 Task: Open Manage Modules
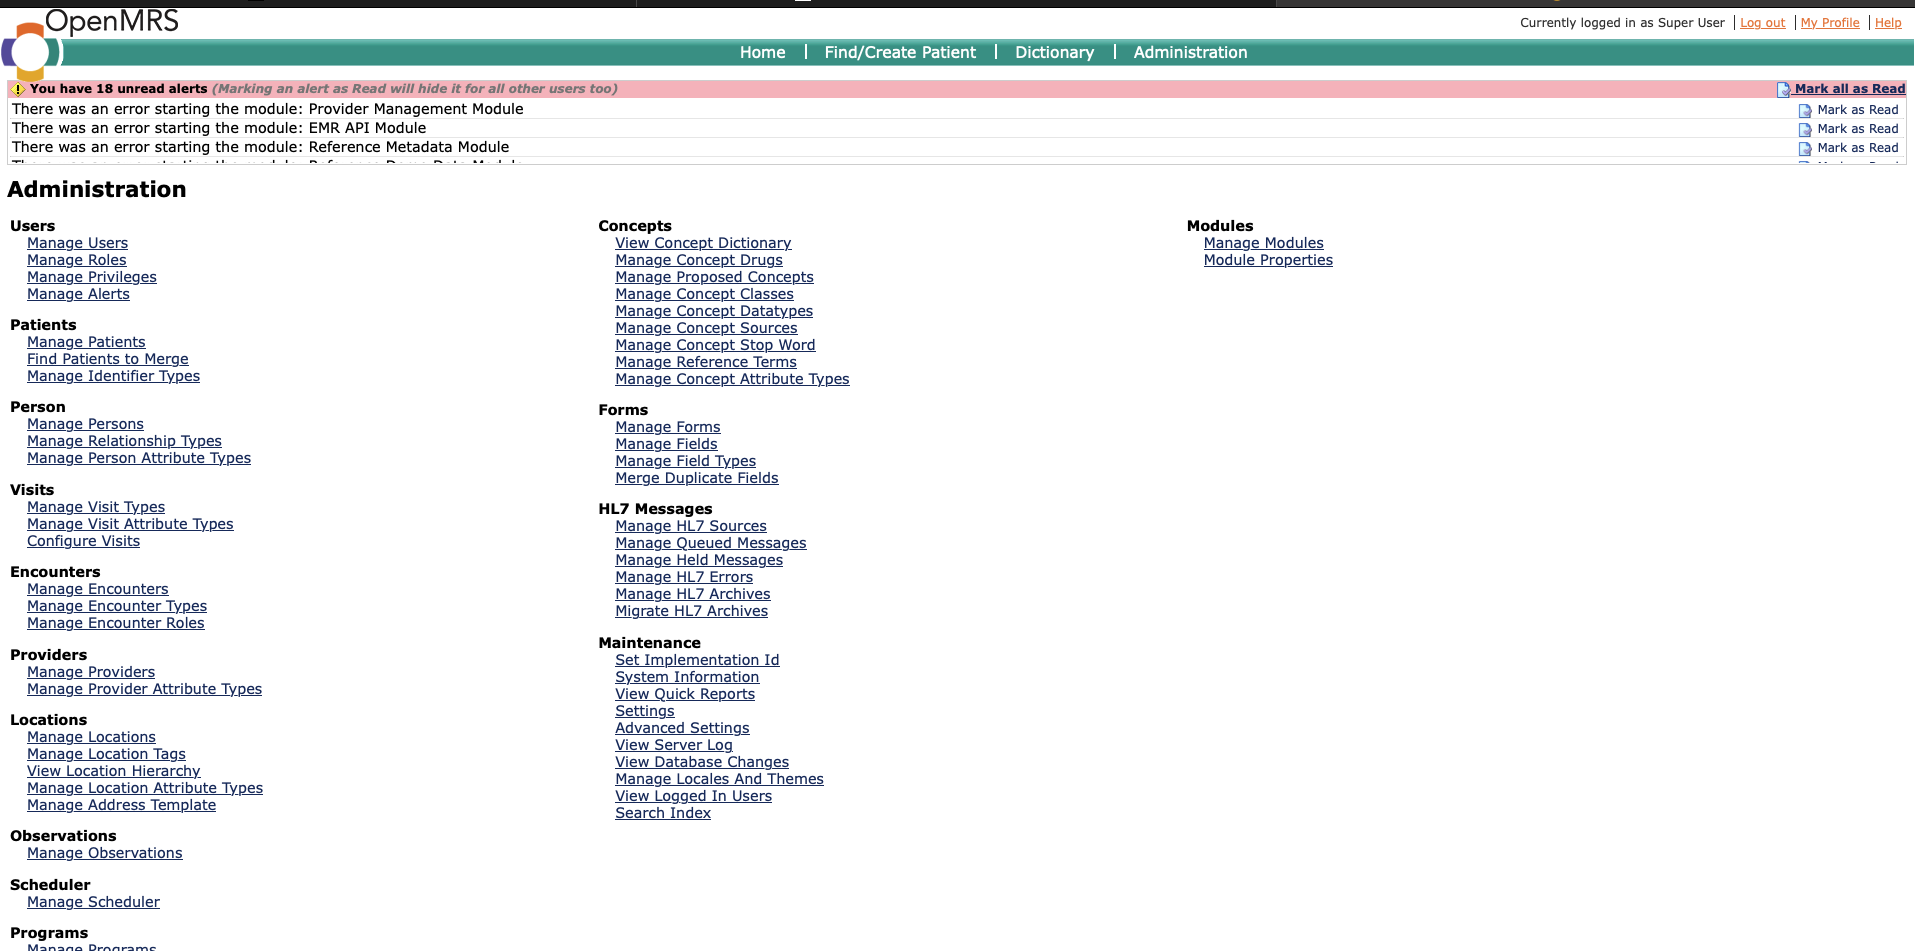1263,243
